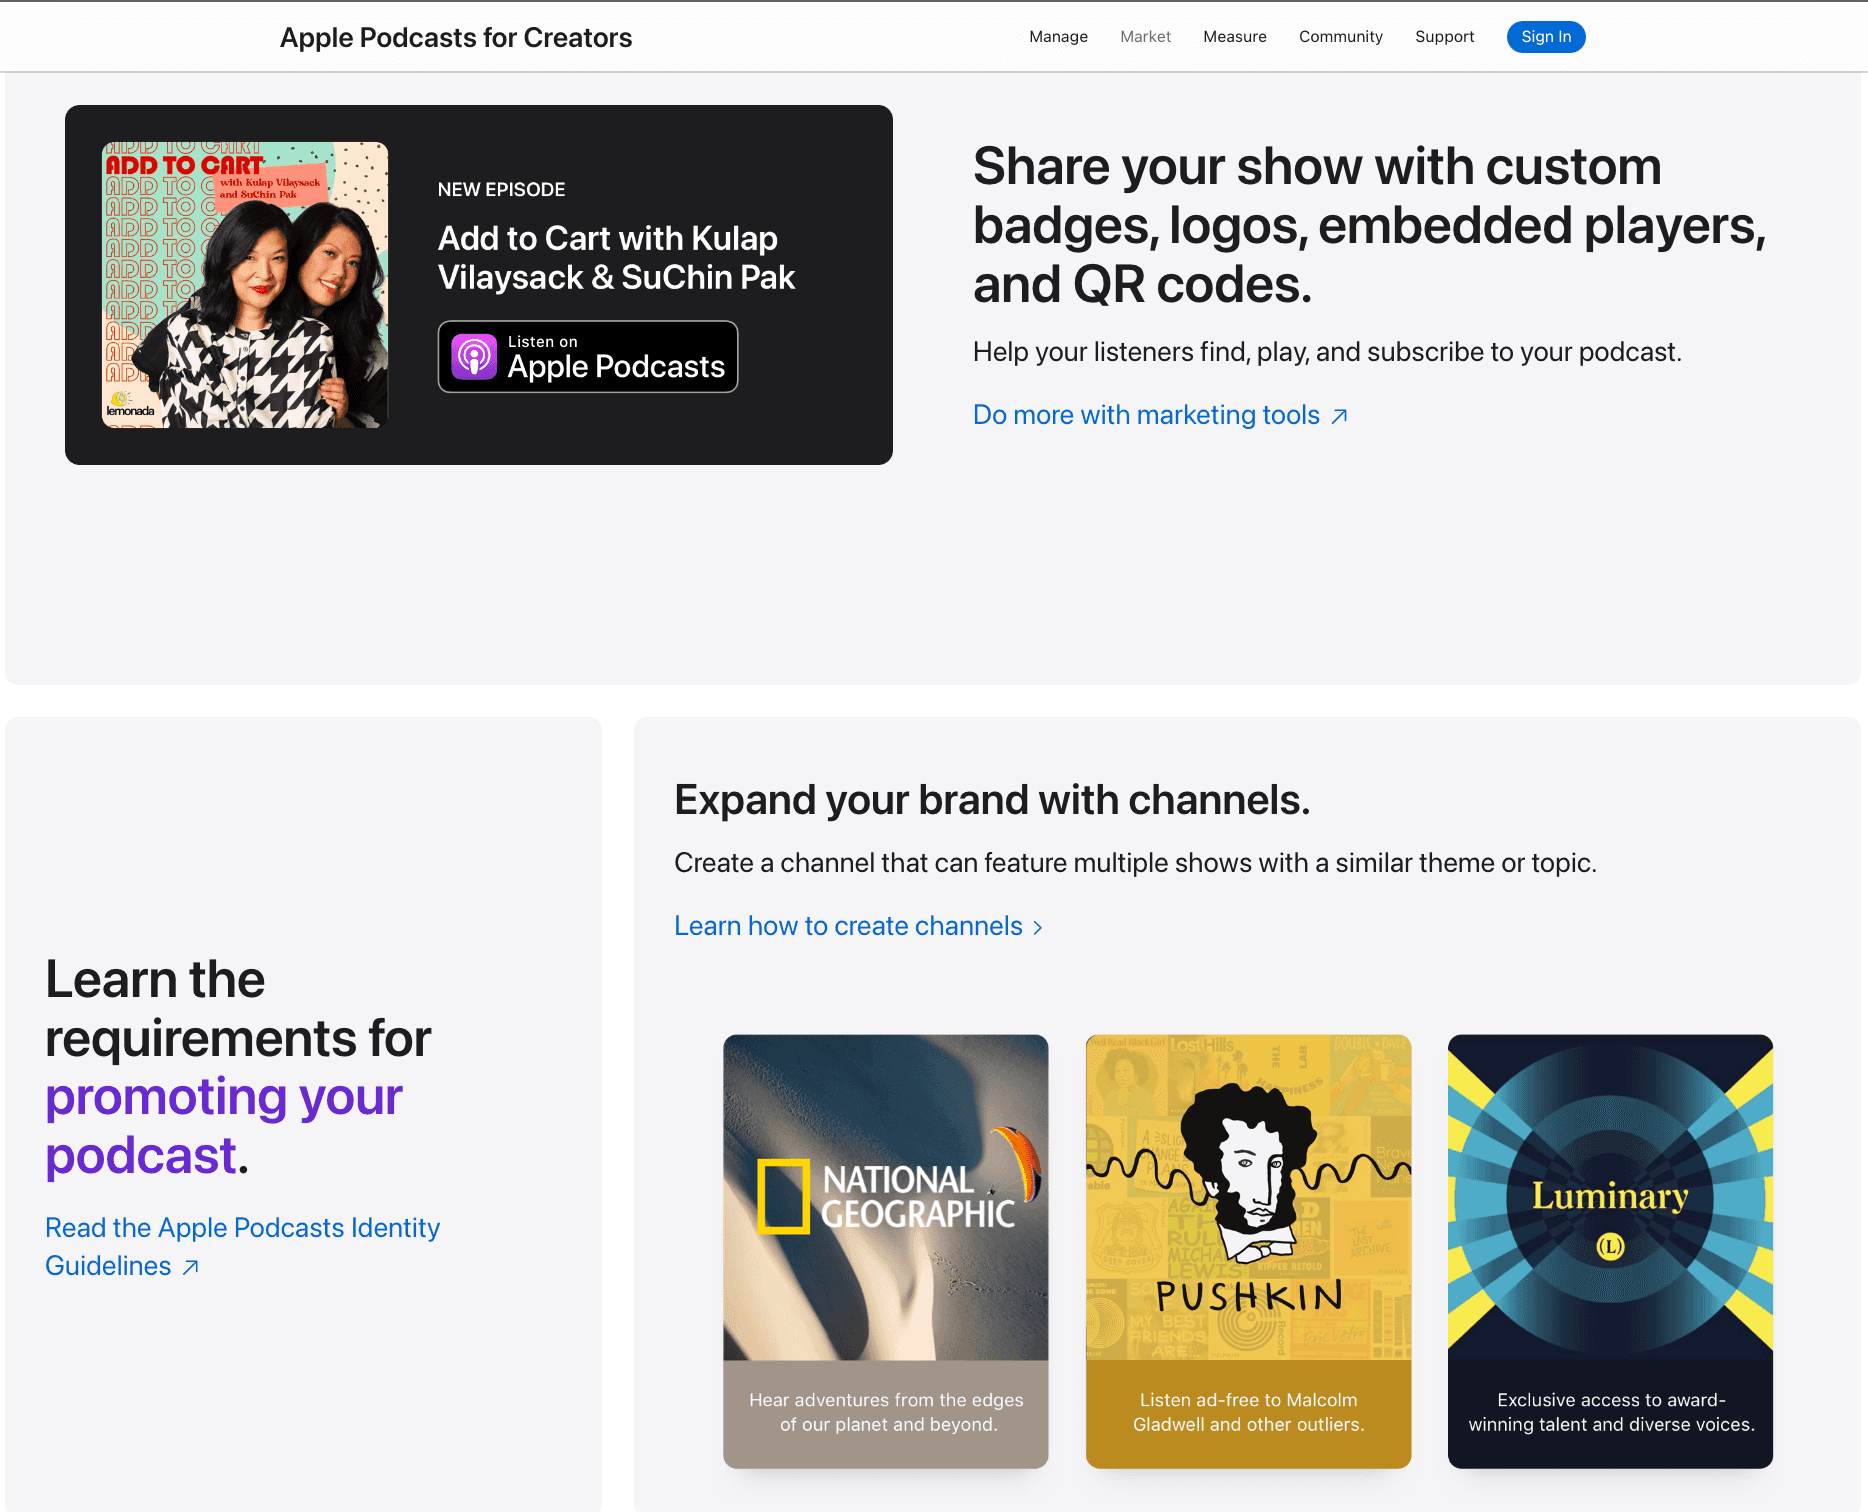Click the purple Apple Podcasts icon in badge
The height and width of the screenshot is (1512, 1868).
474,357
